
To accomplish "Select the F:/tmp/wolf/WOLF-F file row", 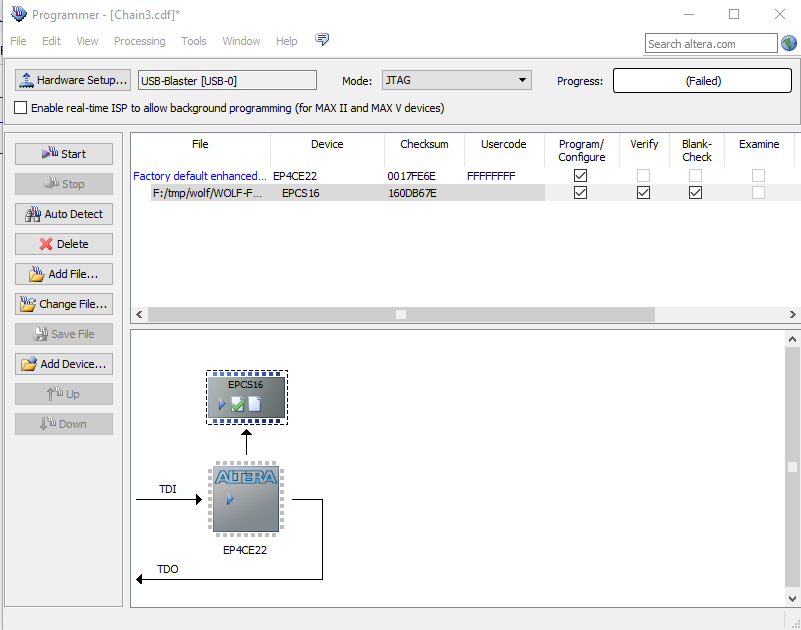I will pos(207,193).
